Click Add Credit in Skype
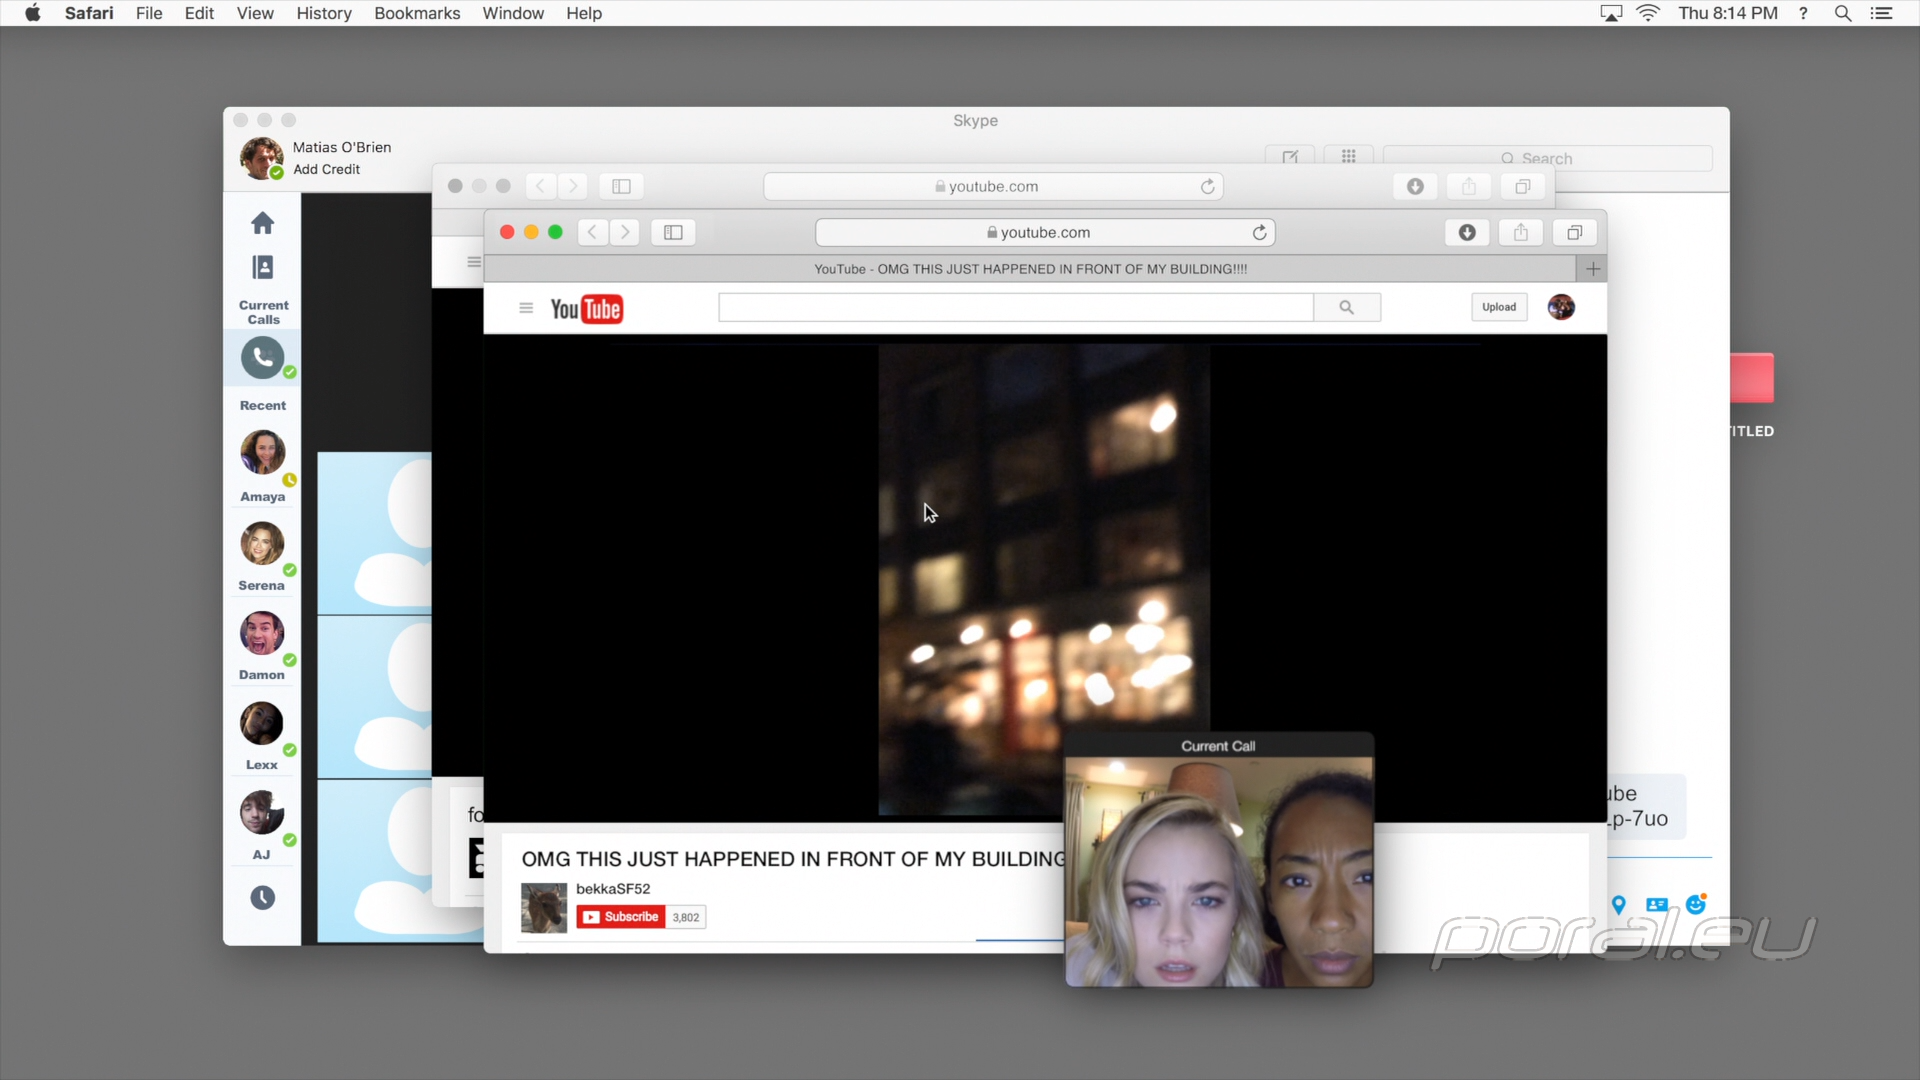The width and height of the screenshot is (1920, 1080). (326, 169)
